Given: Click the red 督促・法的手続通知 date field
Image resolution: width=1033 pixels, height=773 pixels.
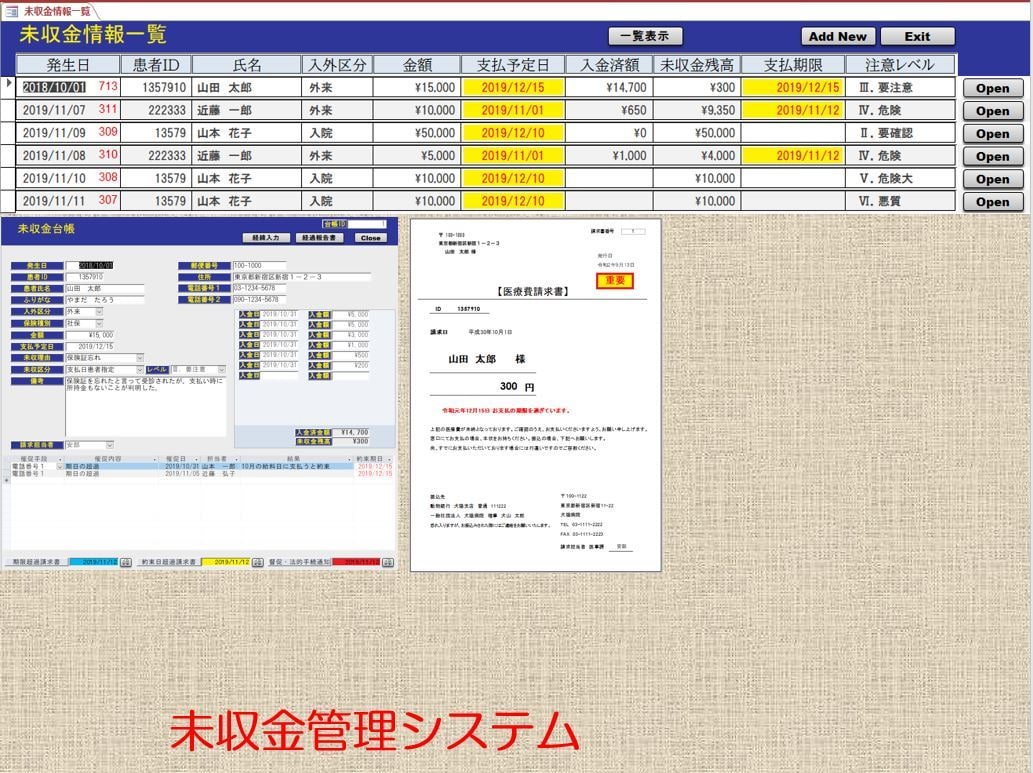Looking at the screenshot, I should [x=356, y=562].
